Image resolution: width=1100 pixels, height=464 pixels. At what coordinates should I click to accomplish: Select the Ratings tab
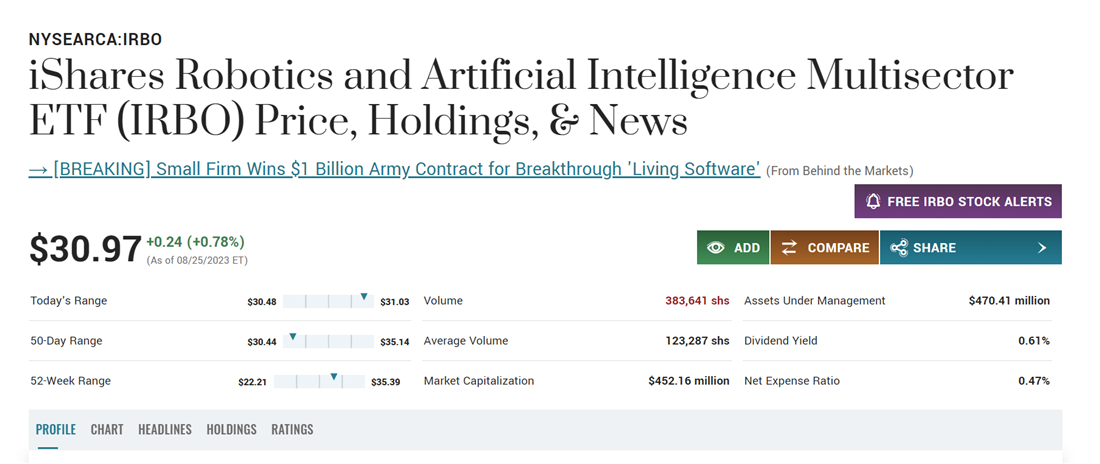[x=292, y=429]
